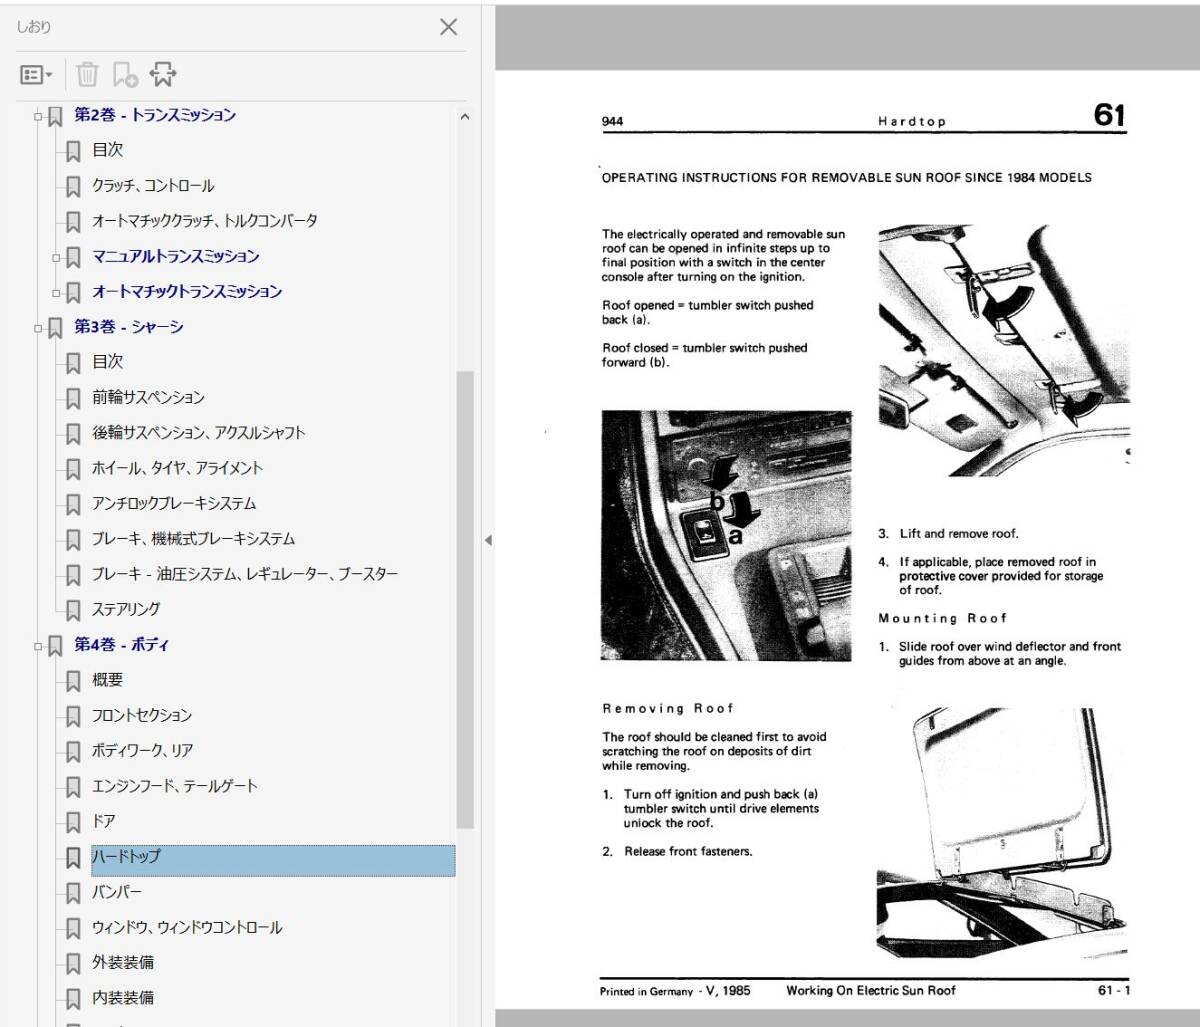Click bookmark icon beside バンパー
This screenshot has width=1200, height=1027.
tap(73, 893)
